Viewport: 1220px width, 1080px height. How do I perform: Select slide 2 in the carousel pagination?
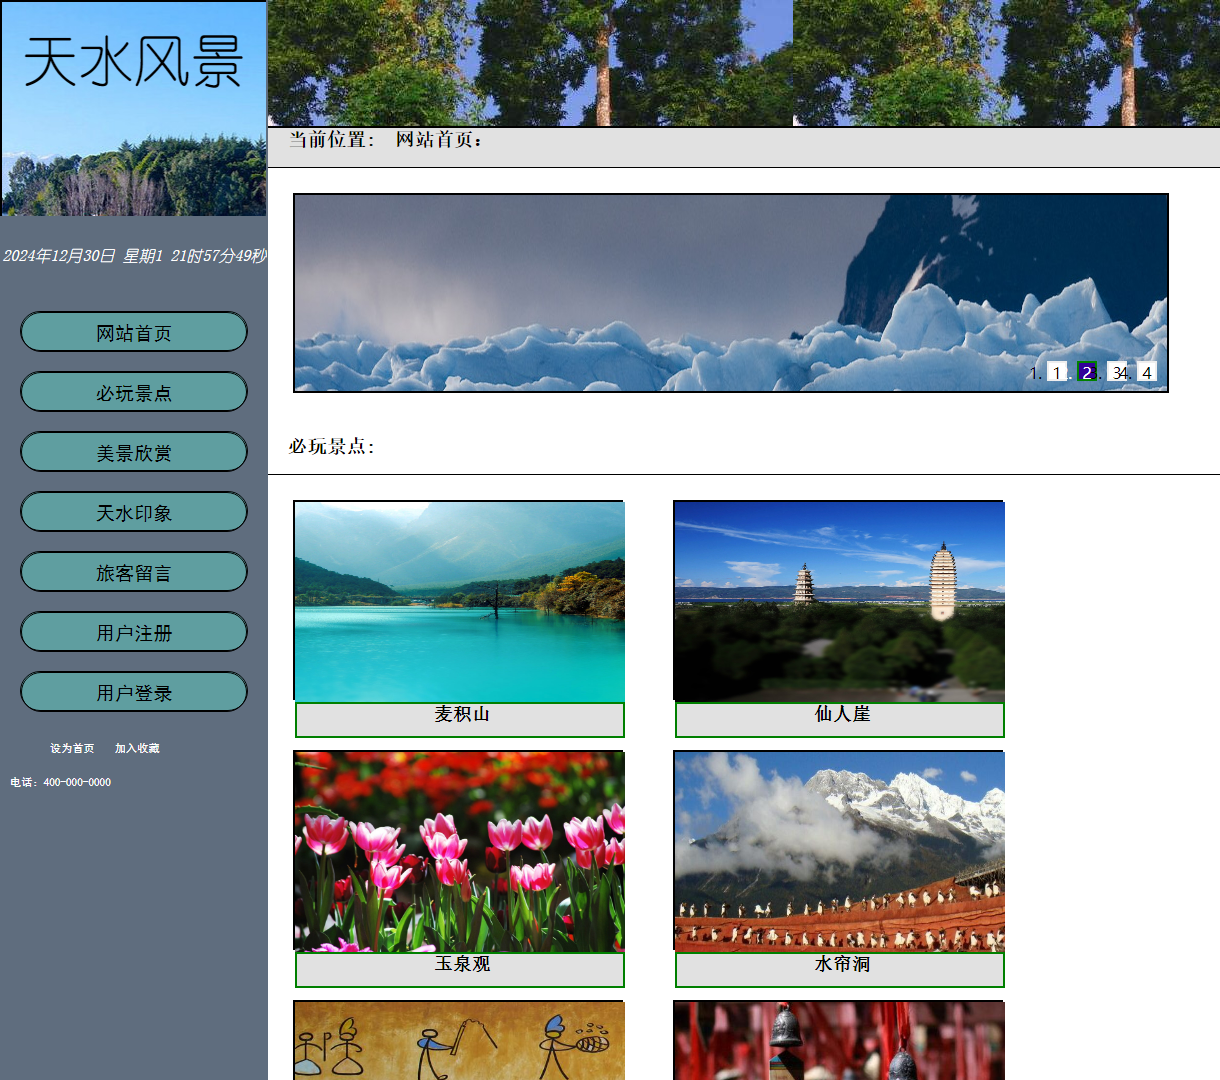click(1085, 372)
